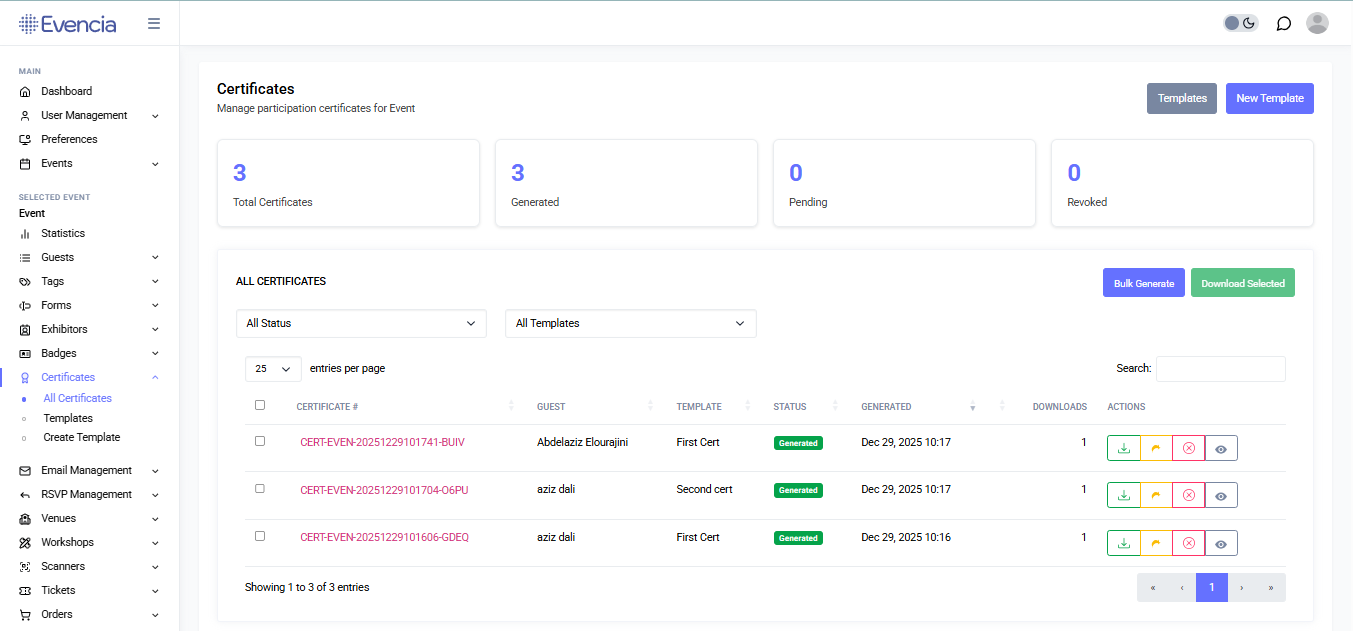Viewport: 1353px width, 631px height.
Task: Click the hamburger menu beside the Evencia logo
Action: 154,22
